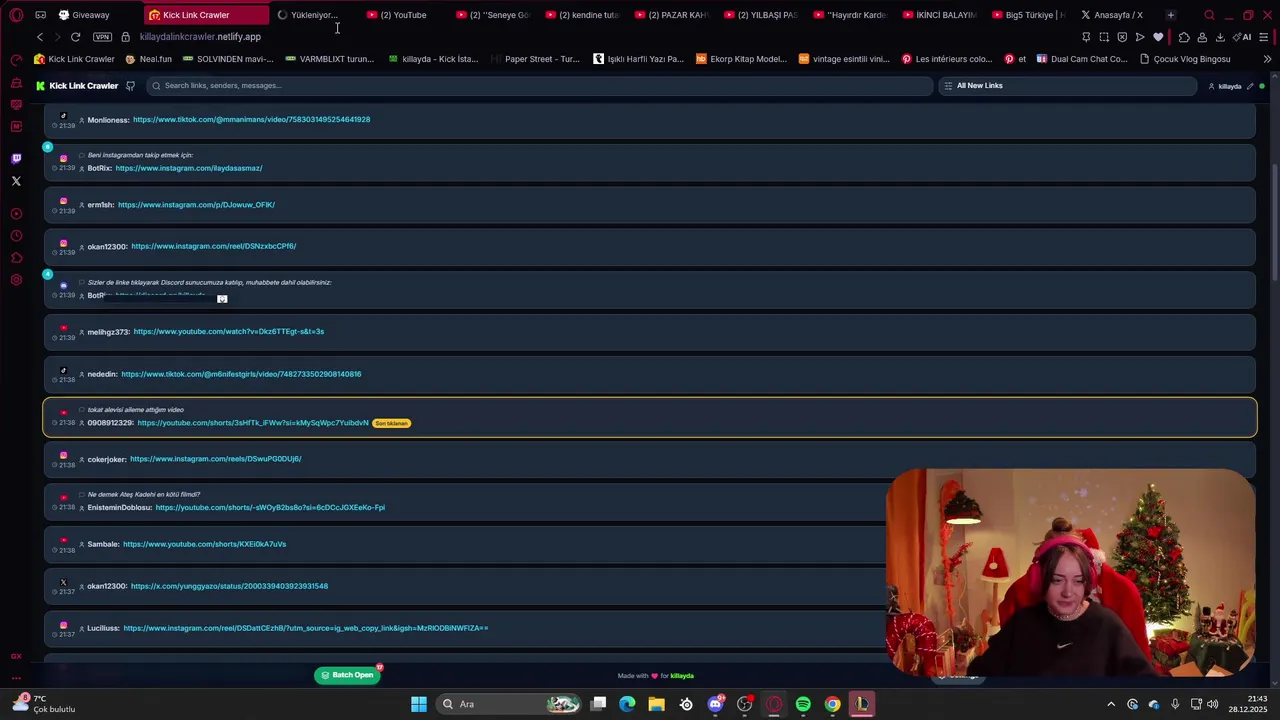Viewport: 1280px width, 720px height.
Task: Open a new browser tab with plus button
Action: pyautogui.click(x=1170, y=15)
